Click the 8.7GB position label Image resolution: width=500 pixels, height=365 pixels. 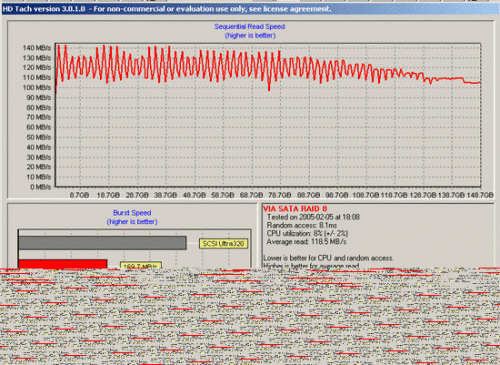[x=79, y=195]
